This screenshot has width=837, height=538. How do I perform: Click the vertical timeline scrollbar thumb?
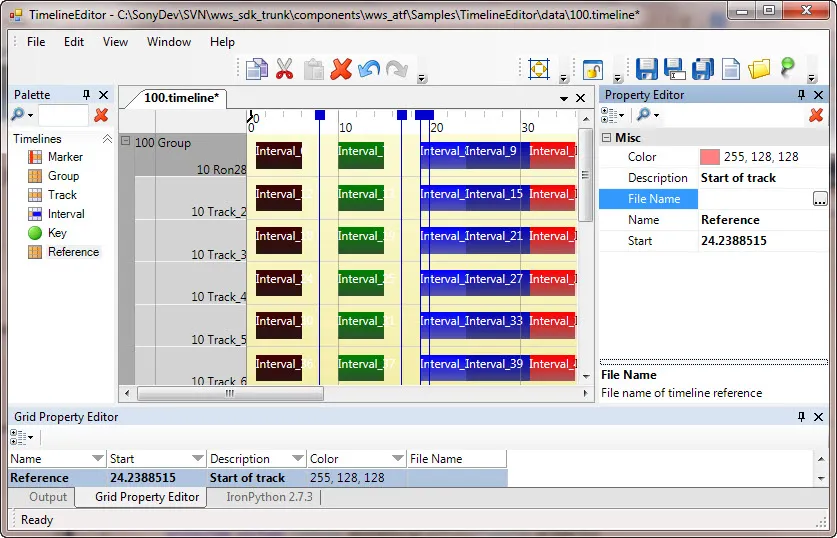[586, 175]
